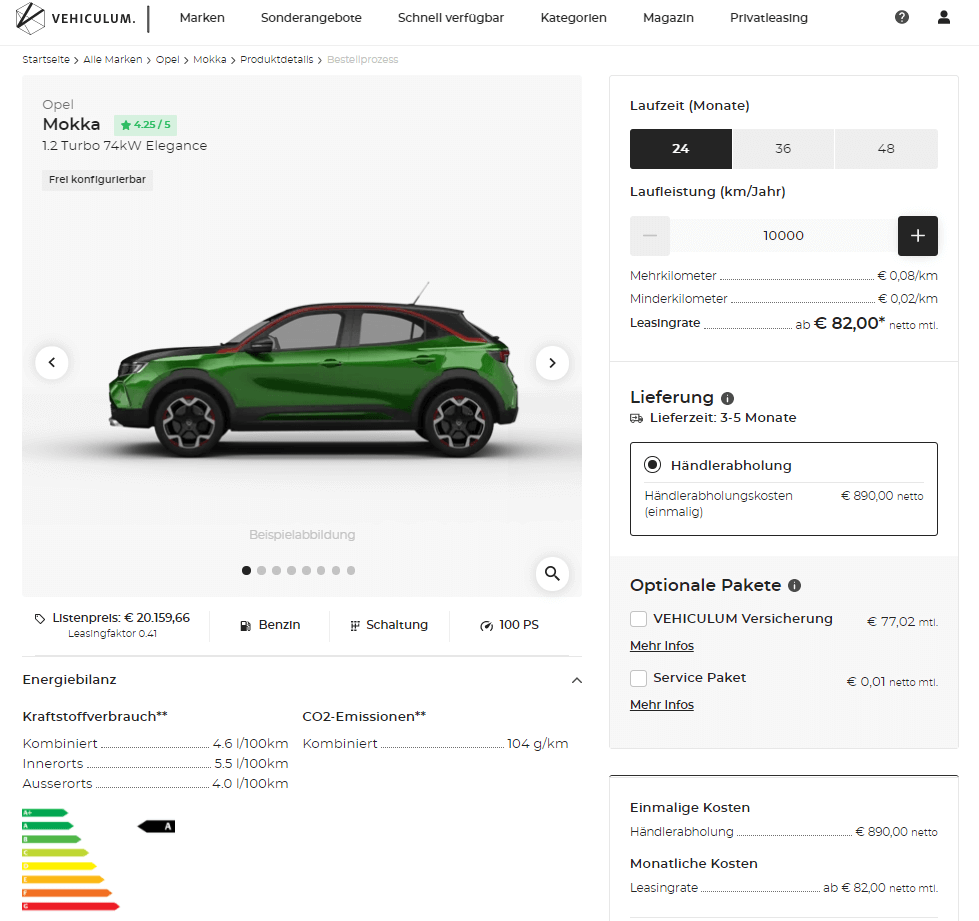Image resolution: width=979 pixels, height=921 pixels.
Task: Click the Lieferzeit: 3-5 Monate text
Action: 723,418
